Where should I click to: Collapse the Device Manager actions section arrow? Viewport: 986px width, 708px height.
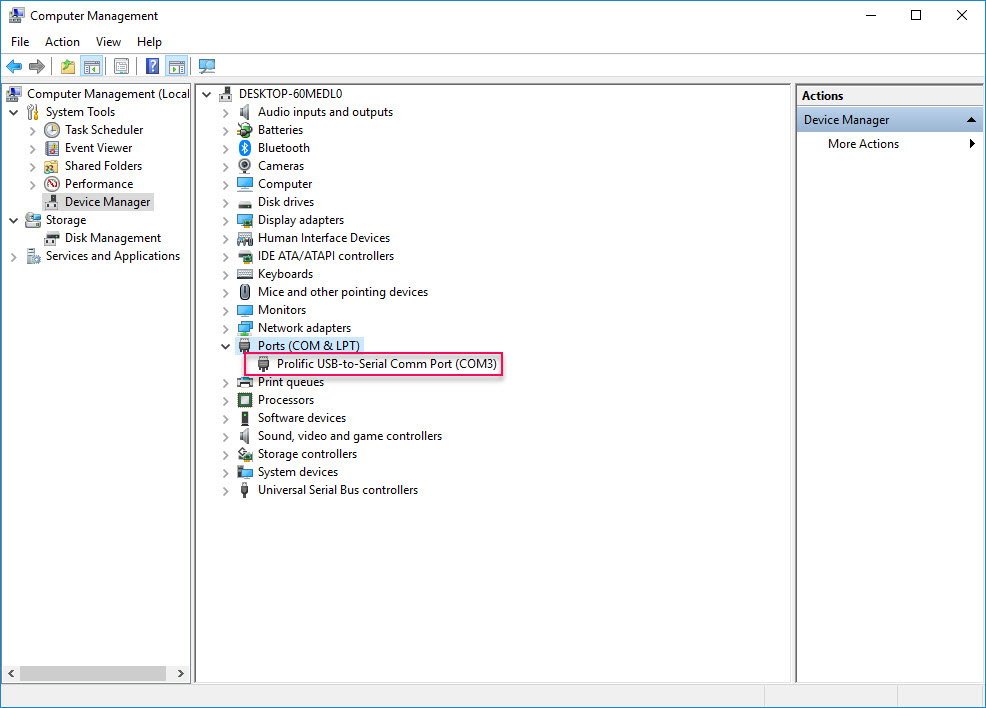[x=972, y=119]
